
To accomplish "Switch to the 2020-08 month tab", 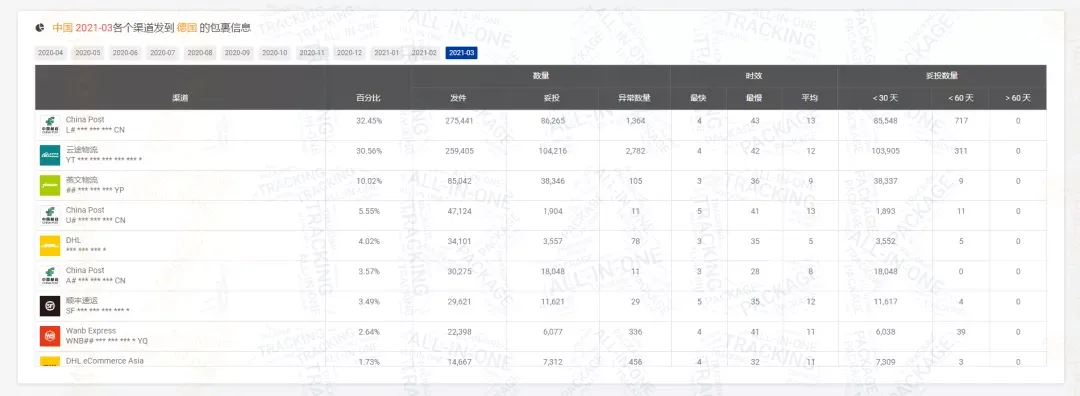I will (200, 53).
